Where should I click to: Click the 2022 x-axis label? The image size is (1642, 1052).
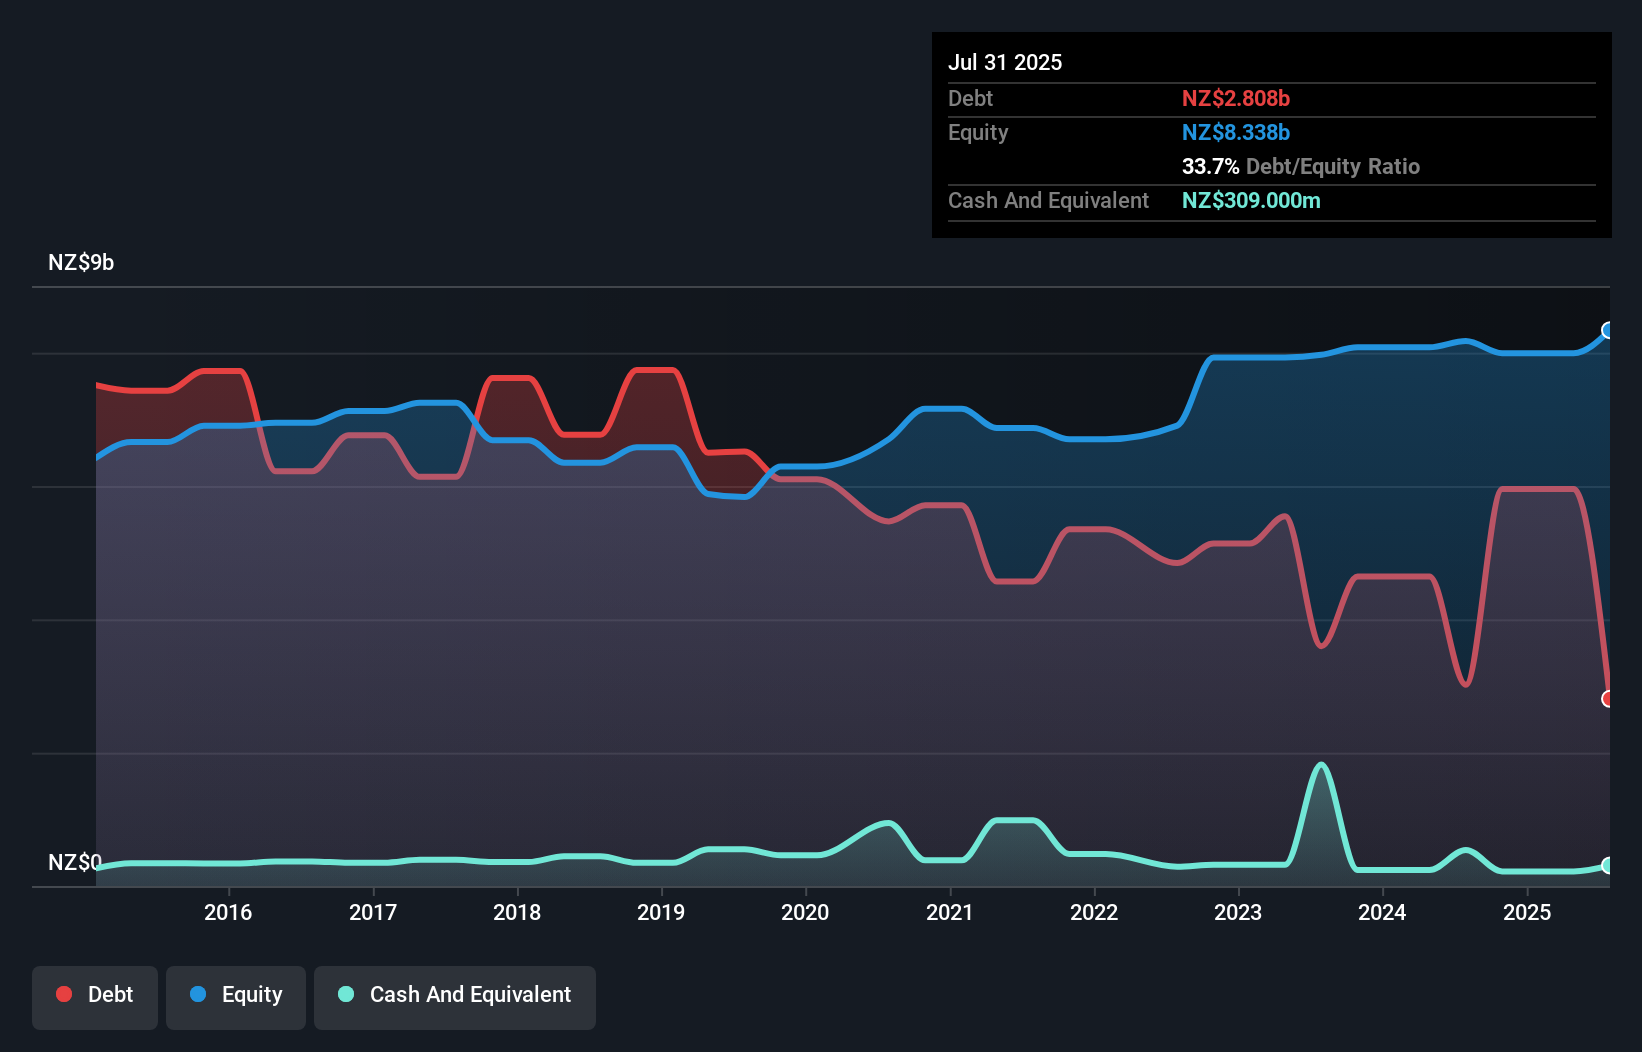point(1094,912)
